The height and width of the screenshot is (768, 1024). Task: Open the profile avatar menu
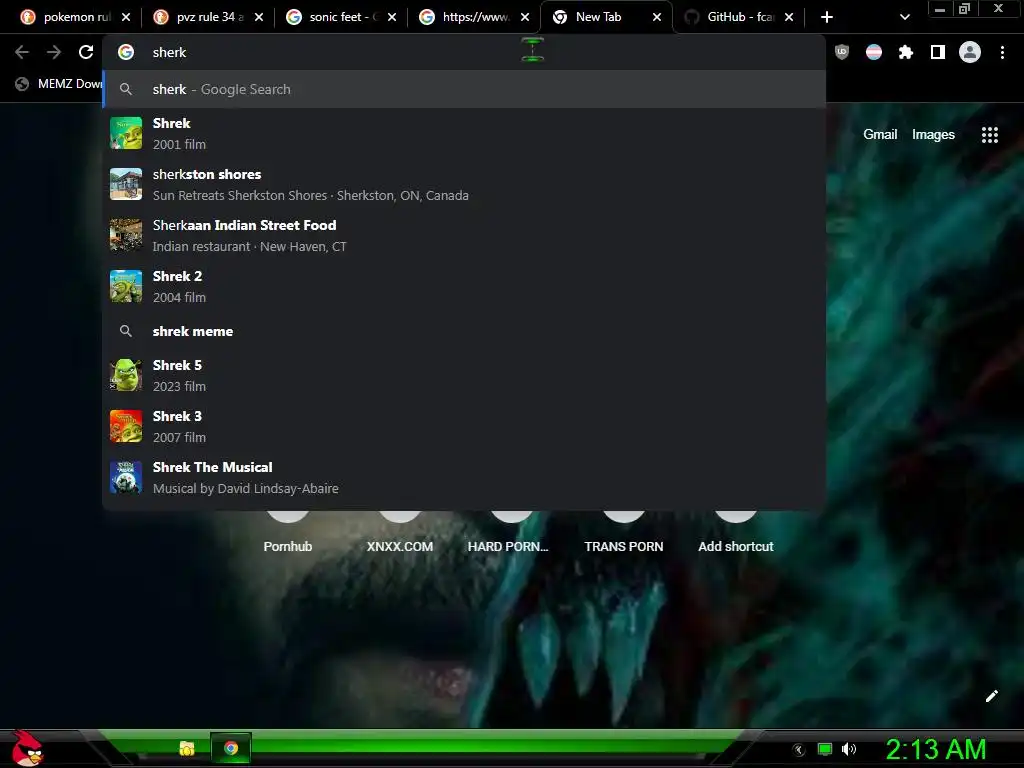pyautogui.click(x=970, y=52)
